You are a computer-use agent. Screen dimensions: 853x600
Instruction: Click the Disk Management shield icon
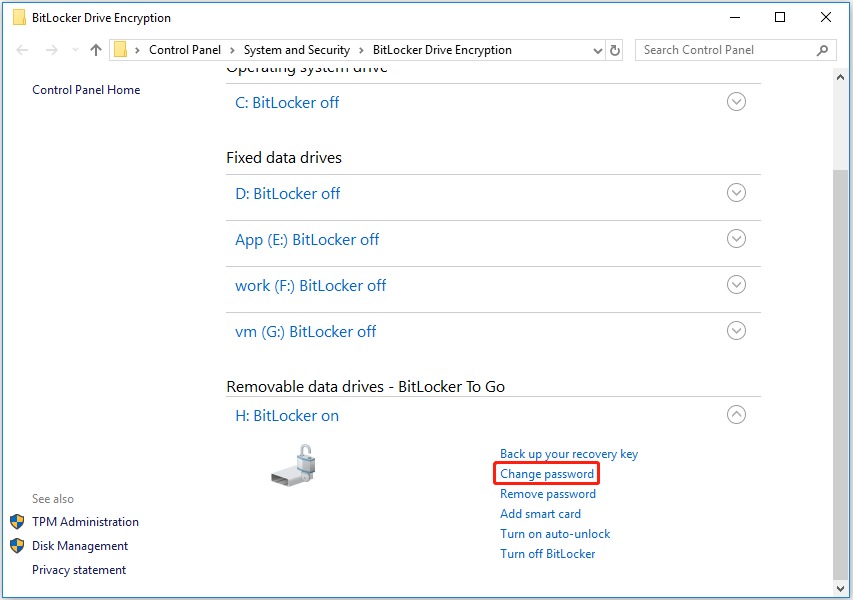[x=17, y=546]
